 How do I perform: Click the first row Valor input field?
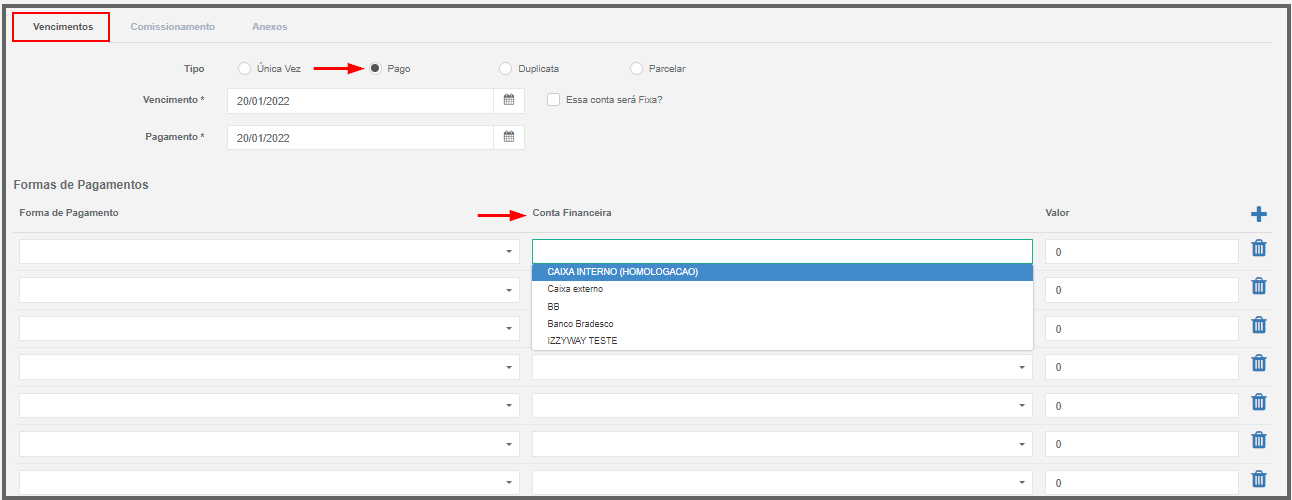[x=1142, y=252]
